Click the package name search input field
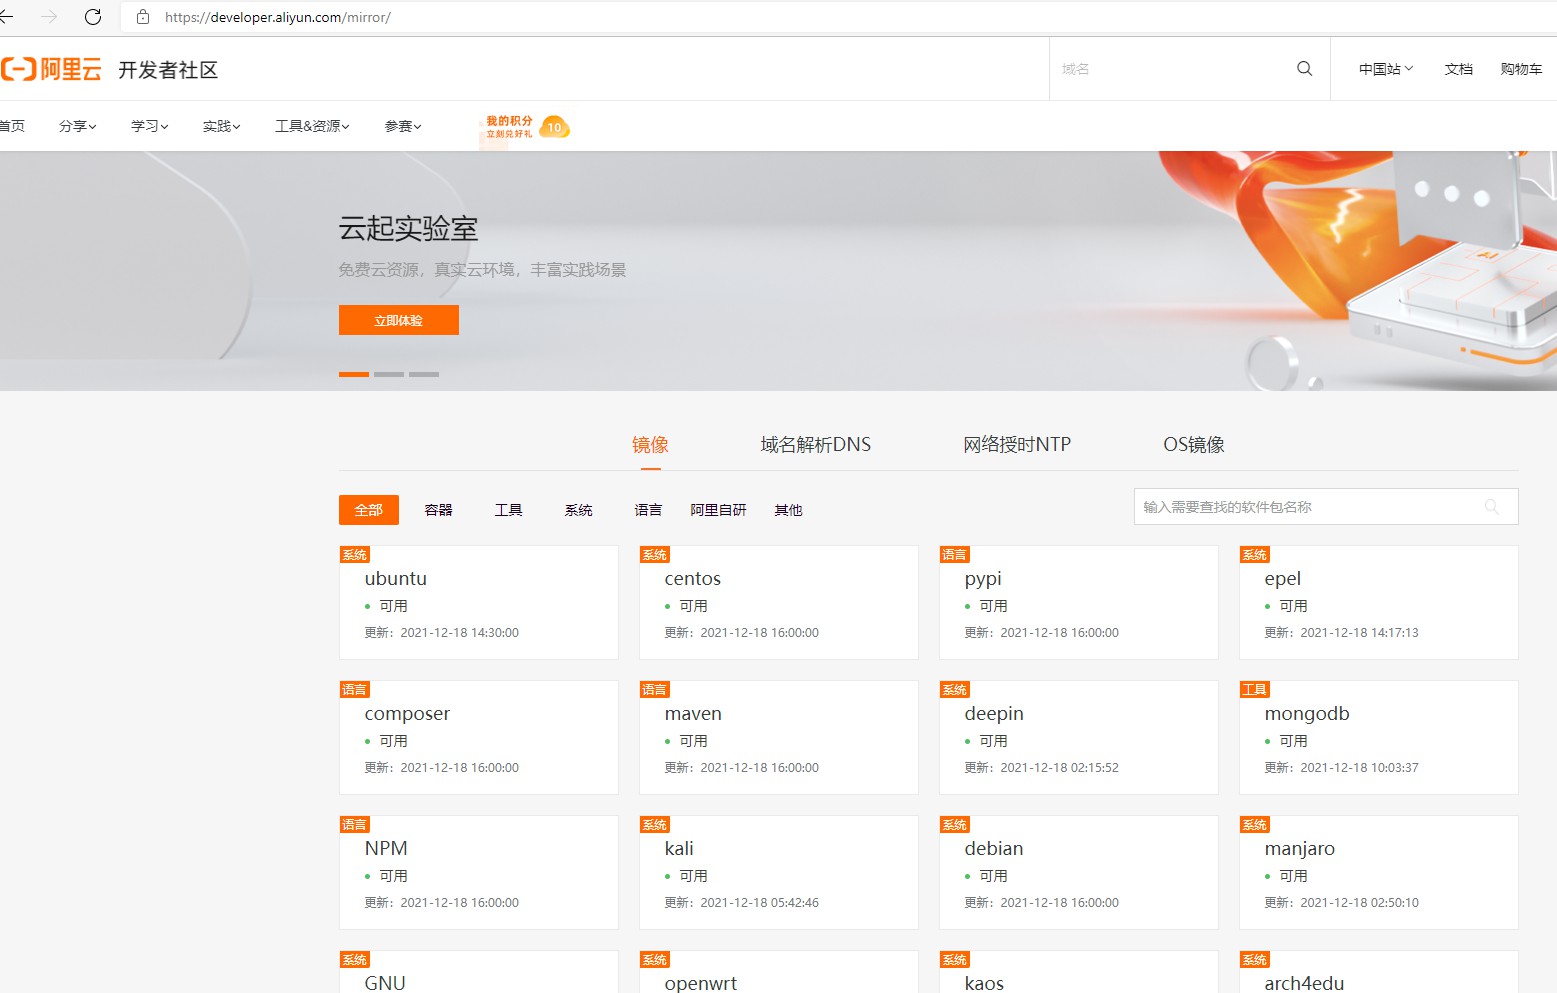The height and width of the screenshot is (993, 1557). coord(1300,507)
